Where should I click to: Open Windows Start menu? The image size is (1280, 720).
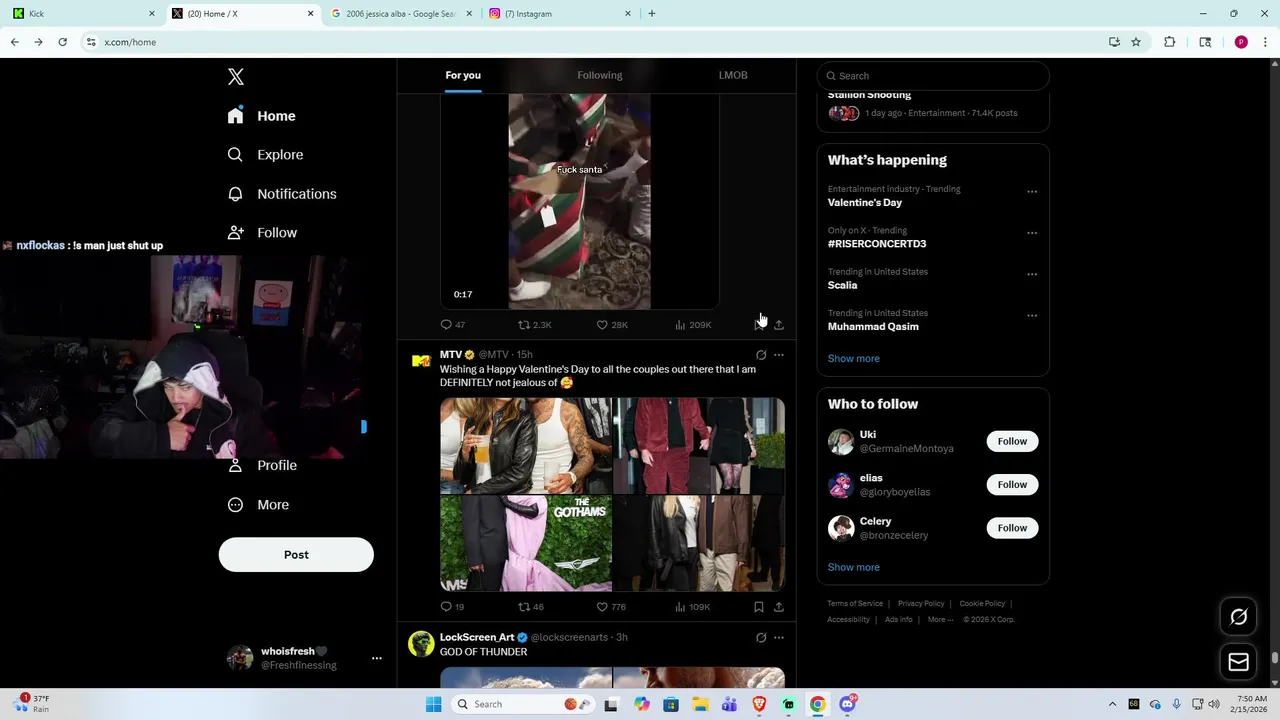coord(433,704)
